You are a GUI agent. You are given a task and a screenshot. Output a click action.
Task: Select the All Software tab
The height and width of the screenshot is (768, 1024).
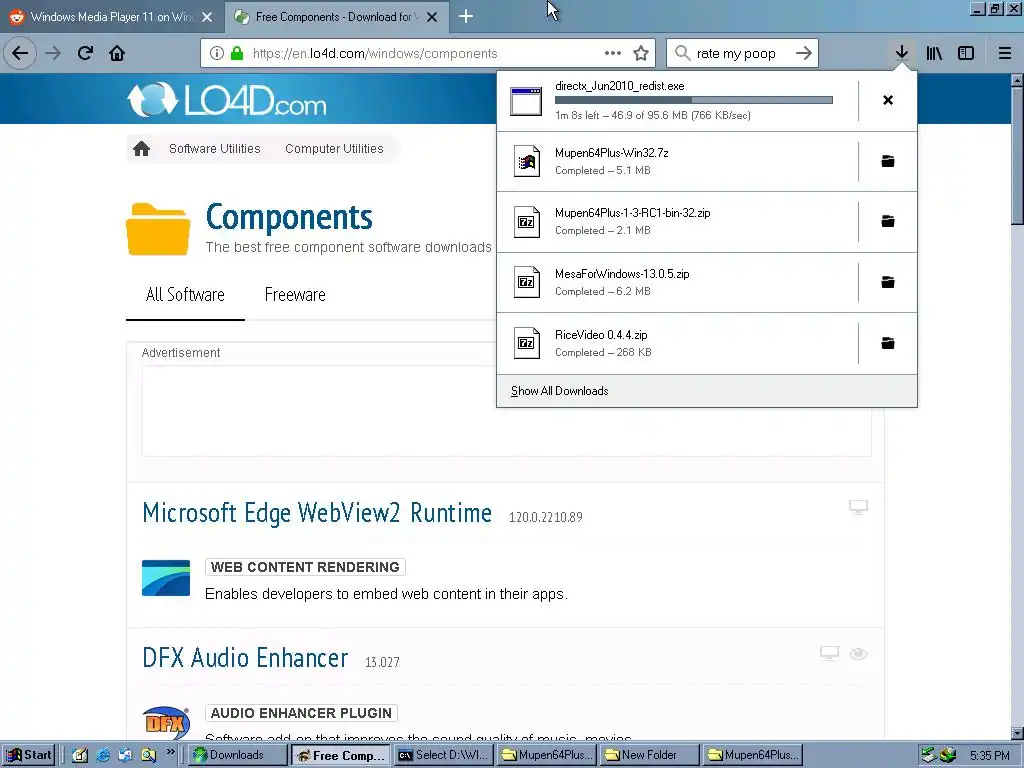[x=185, y=295]
